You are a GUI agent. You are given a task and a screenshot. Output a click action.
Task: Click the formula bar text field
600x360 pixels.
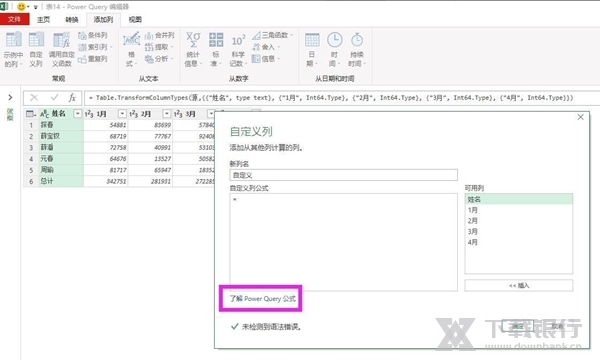click(342, 98)
